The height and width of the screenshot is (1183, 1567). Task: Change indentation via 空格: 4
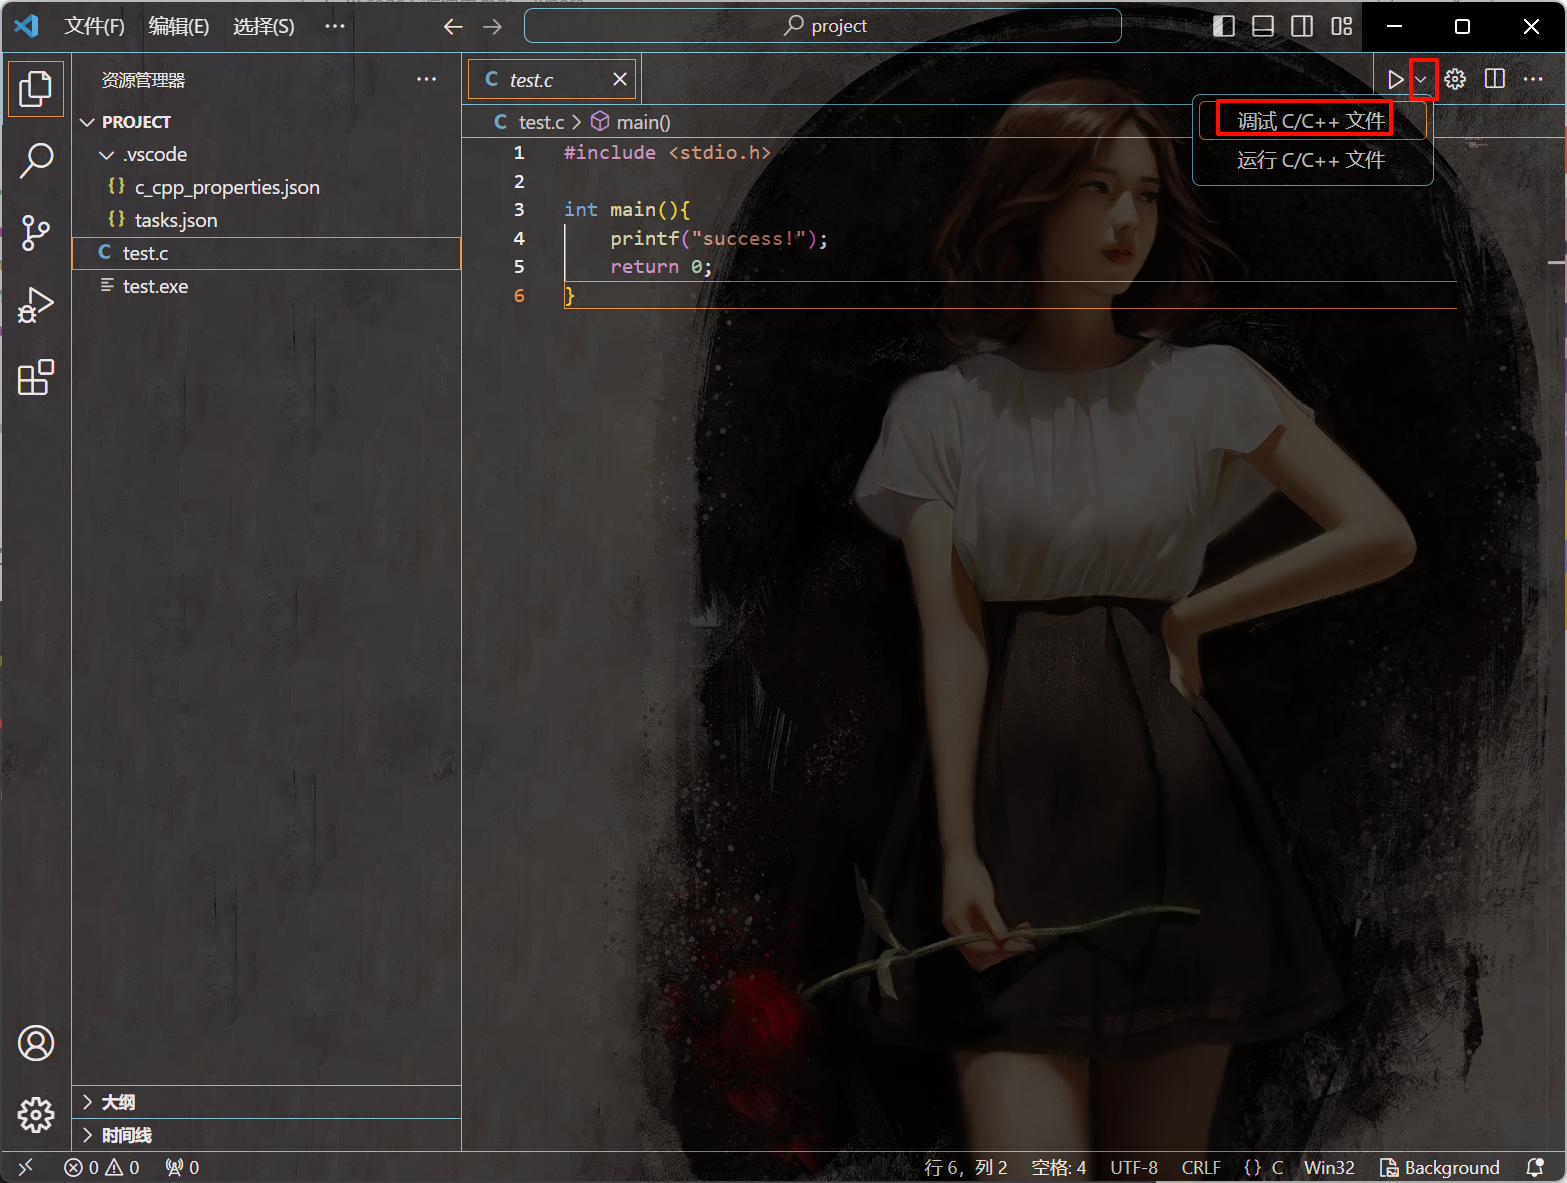1059,1167
